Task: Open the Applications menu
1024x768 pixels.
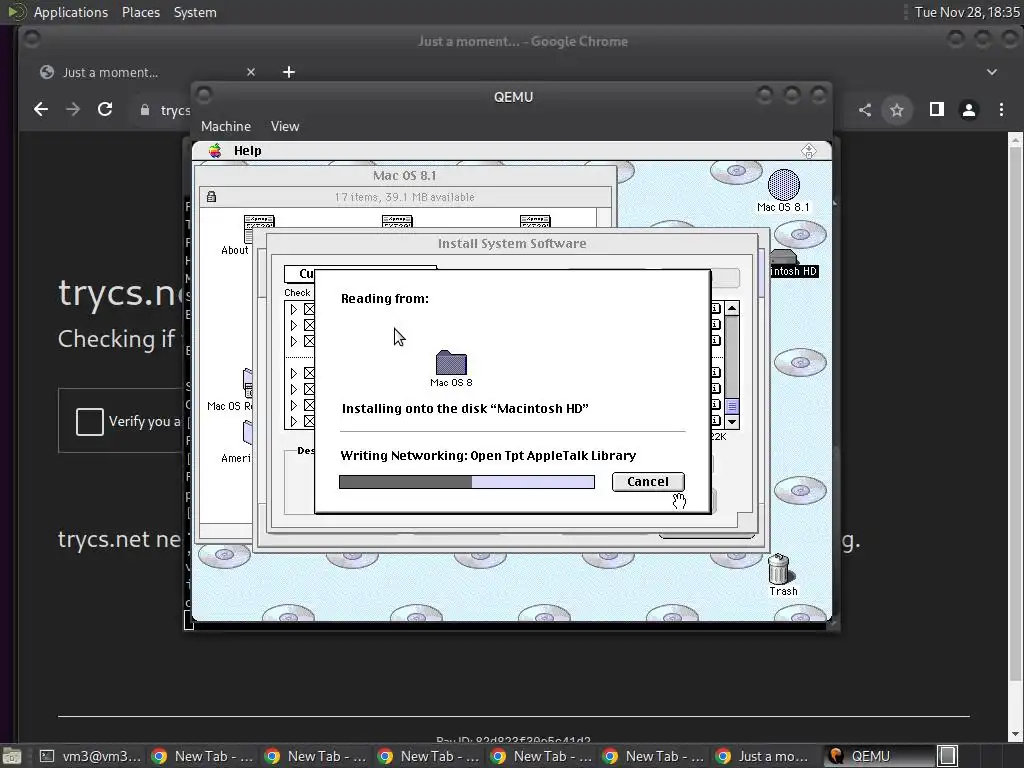Action: pyautogui.click(x=71, y=12)
